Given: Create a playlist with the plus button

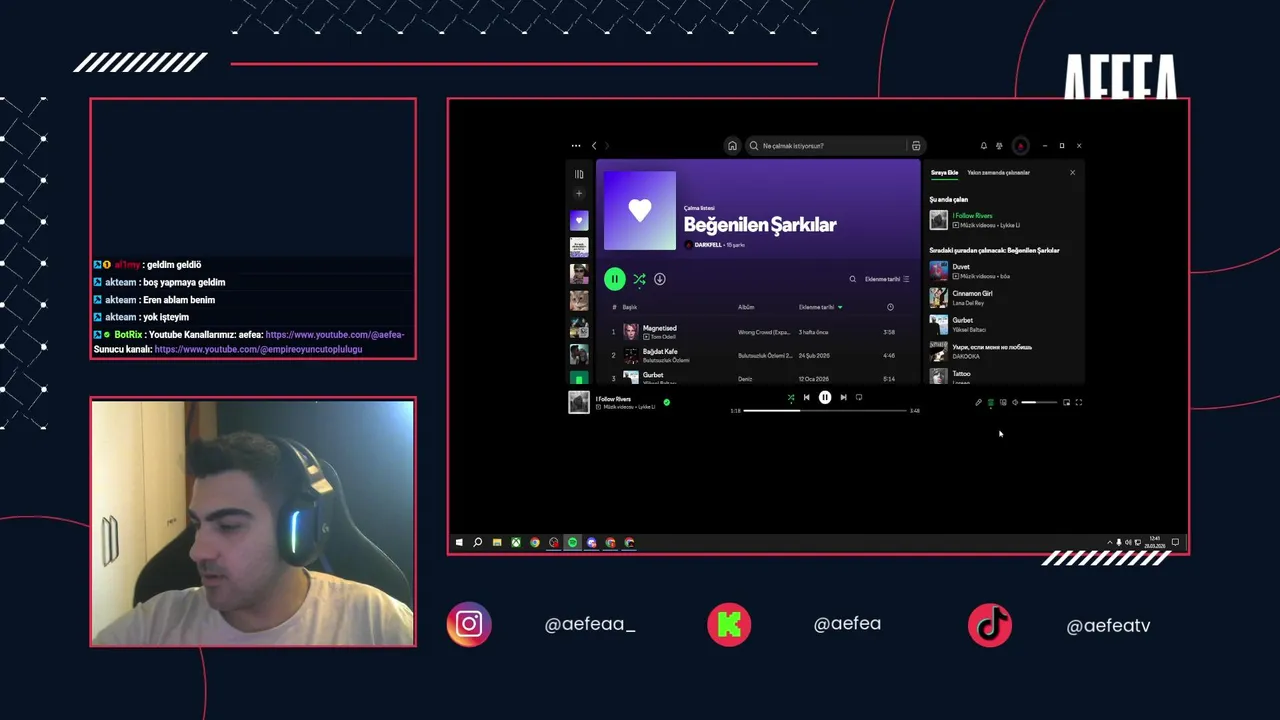Looking at the screenshot, I should [x=579, y=193].
